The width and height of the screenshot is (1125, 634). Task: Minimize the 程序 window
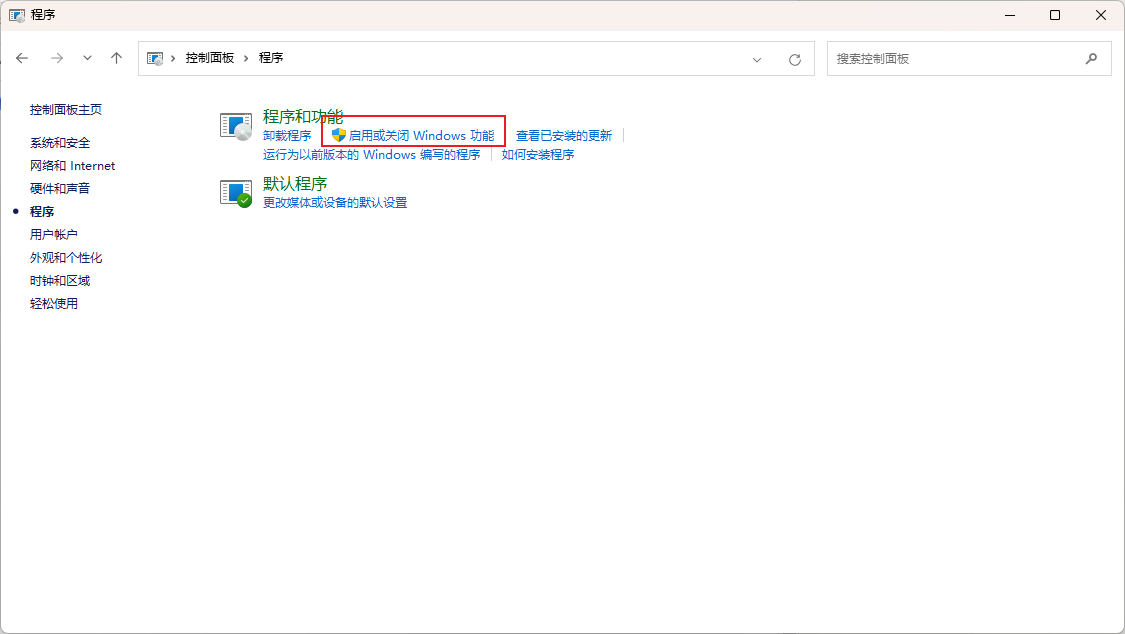(1010, 15)
